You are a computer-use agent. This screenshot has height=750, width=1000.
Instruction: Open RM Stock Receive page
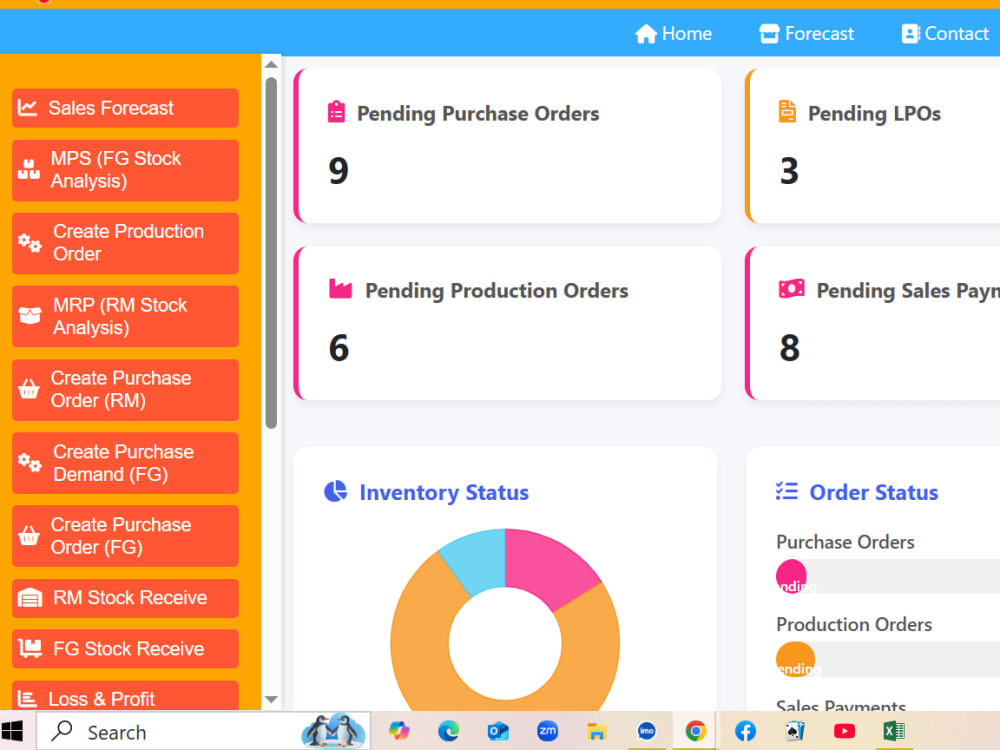(125, 598)
